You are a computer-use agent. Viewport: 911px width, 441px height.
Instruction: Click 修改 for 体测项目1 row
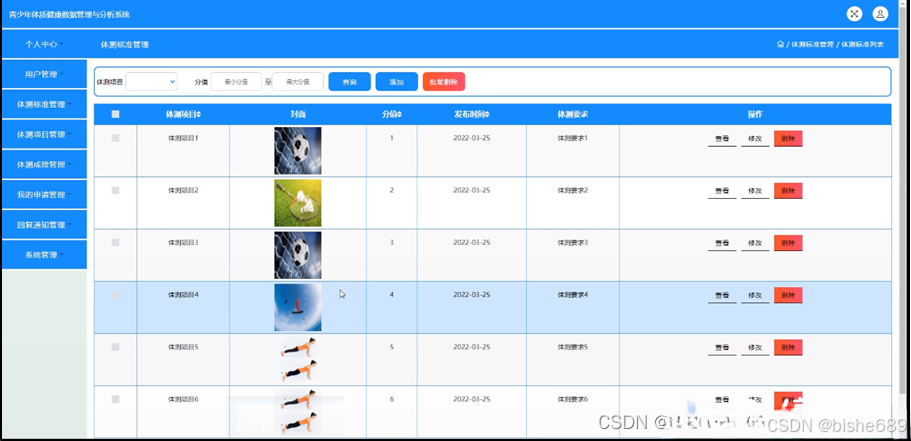coord(755,139)
